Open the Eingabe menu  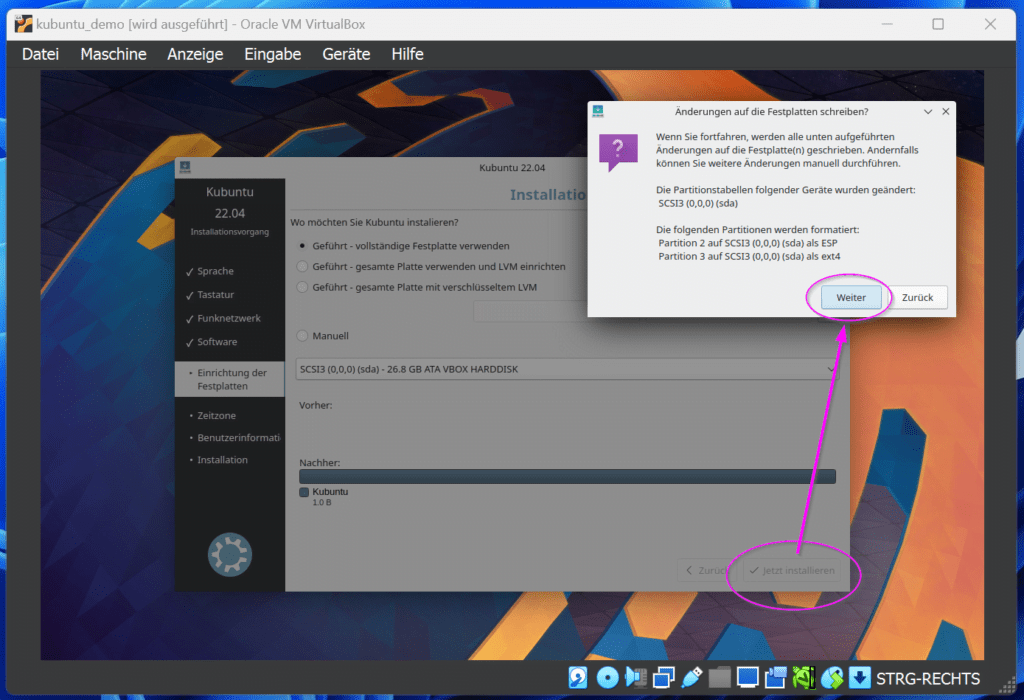click(273, 54)
